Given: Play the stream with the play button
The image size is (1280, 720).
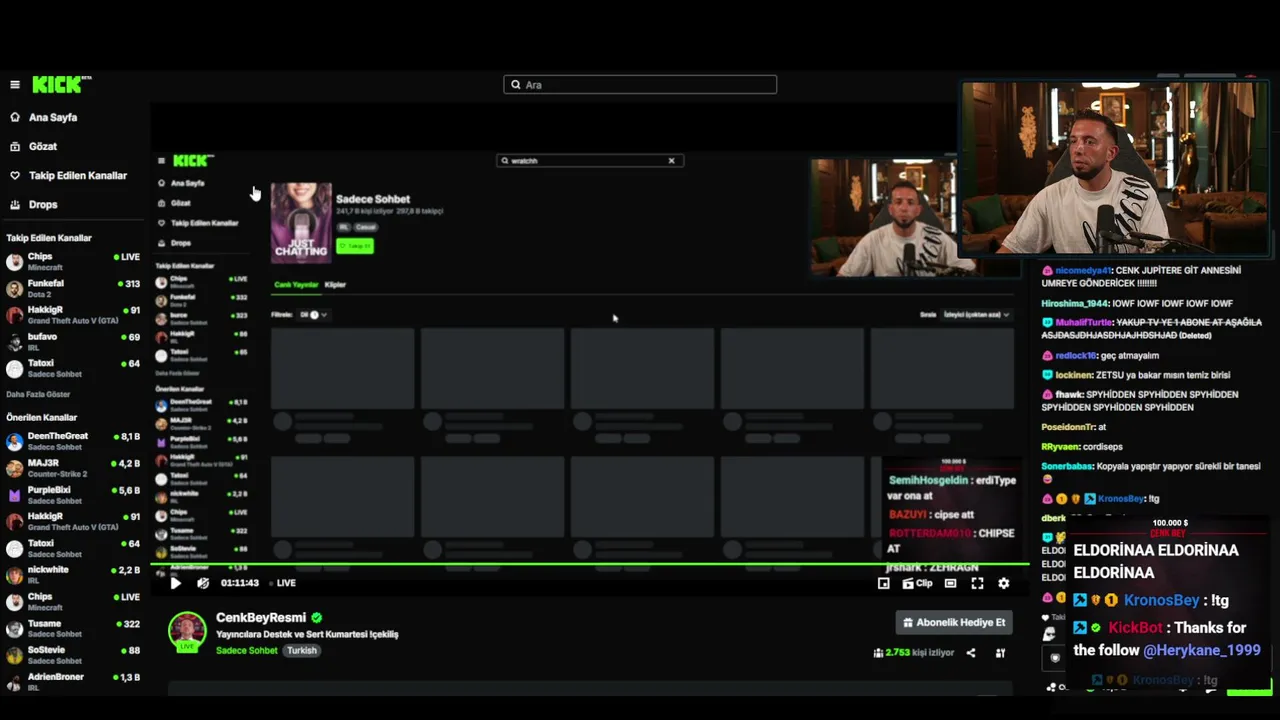Looking at the screenshot, I should tap(176, 583).
